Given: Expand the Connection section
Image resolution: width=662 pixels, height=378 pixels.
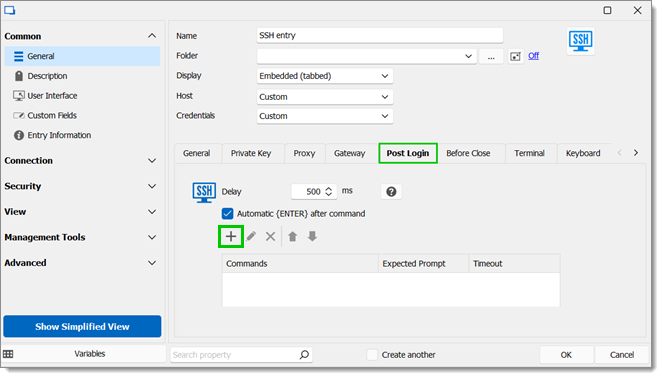Looking at the screenshot, I should (152, 161).
